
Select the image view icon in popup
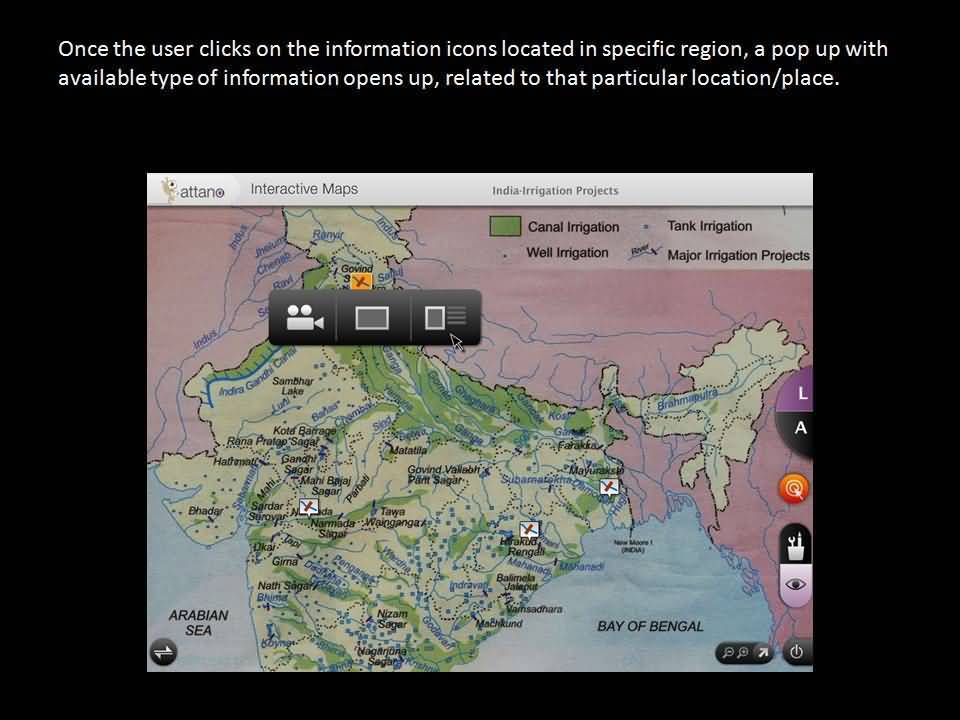(x=372, y=318)
